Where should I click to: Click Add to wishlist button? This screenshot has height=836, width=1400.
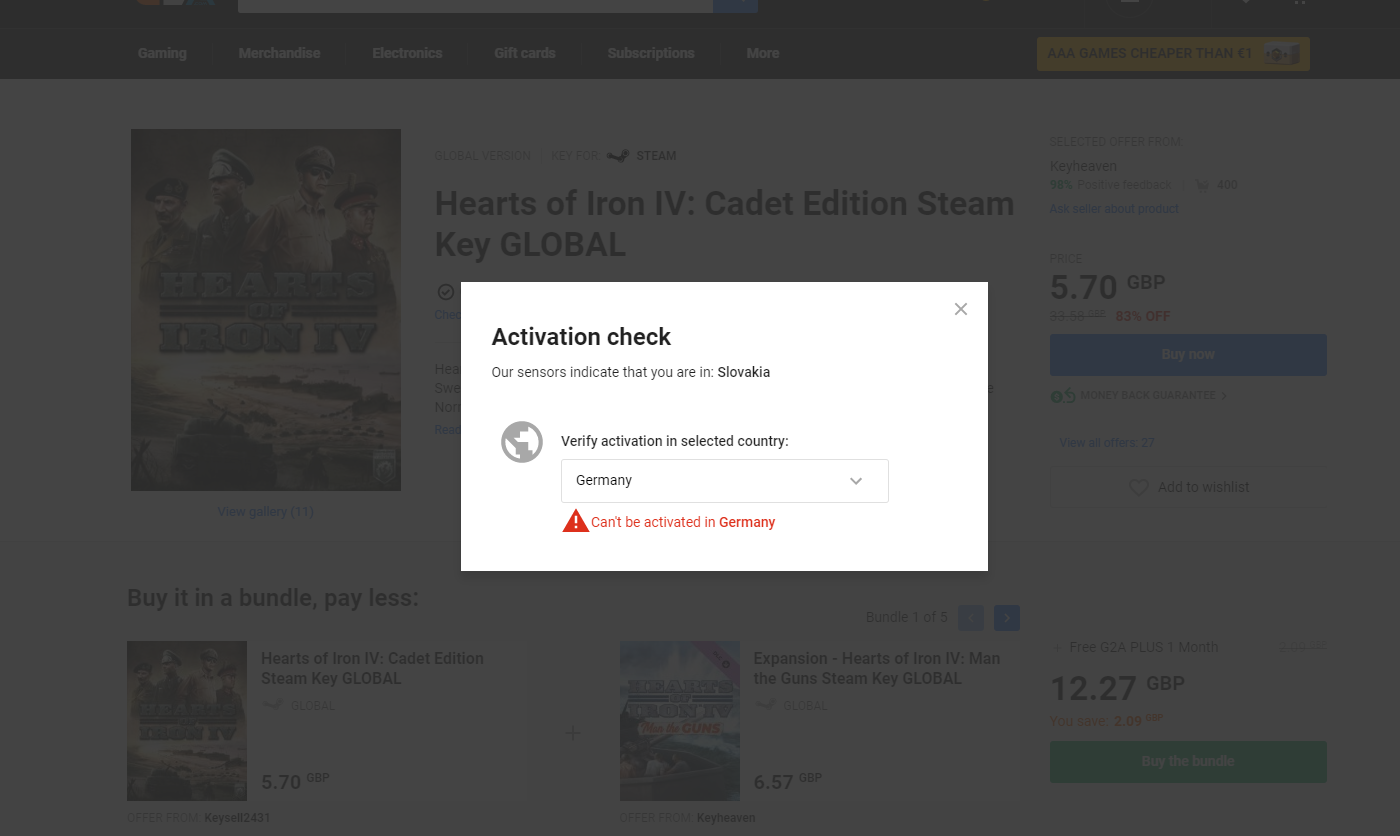point(1188,487)
